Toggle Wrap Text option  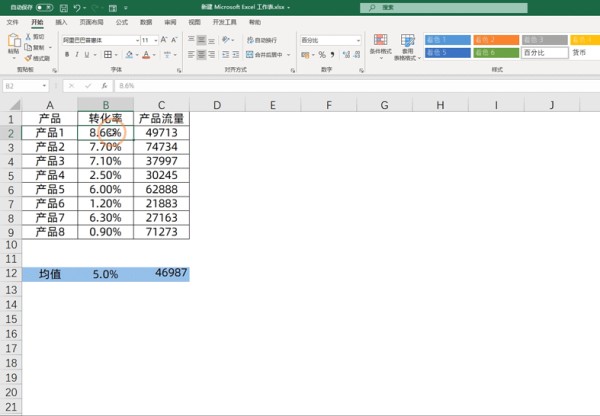262,40
